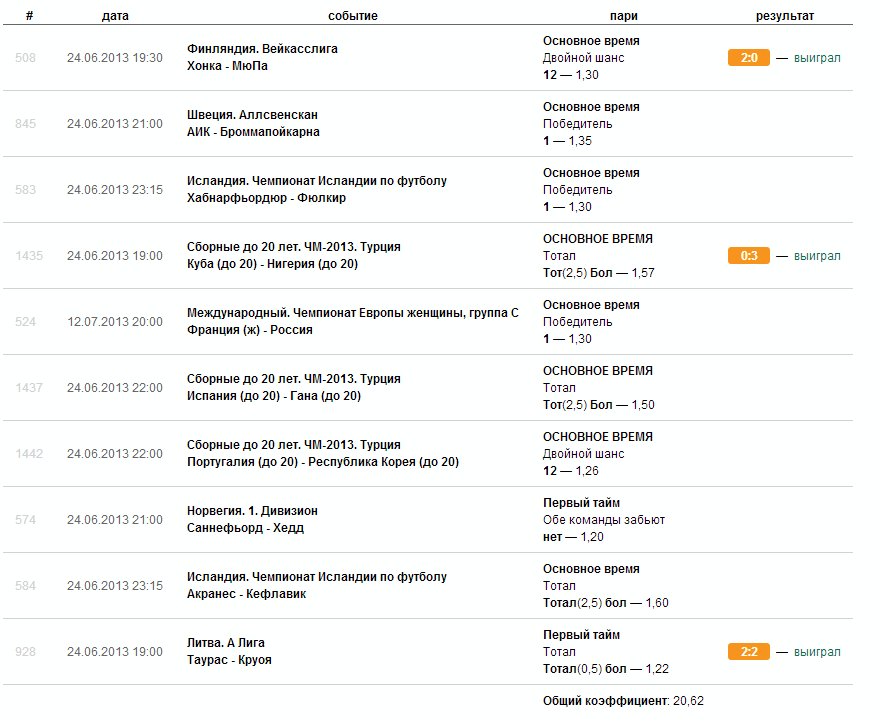The height and width of the screenshot is (720, 877).
Task: Open Куба (до 20) - Нигерия (до 20)
Action: click(272, 264)
